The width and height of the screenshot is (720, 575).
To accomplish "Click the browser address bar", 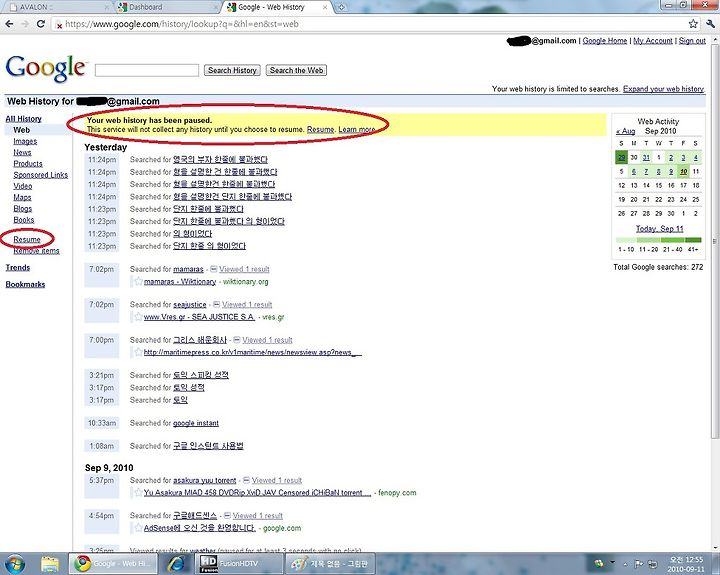I will (x=370, y=24).
